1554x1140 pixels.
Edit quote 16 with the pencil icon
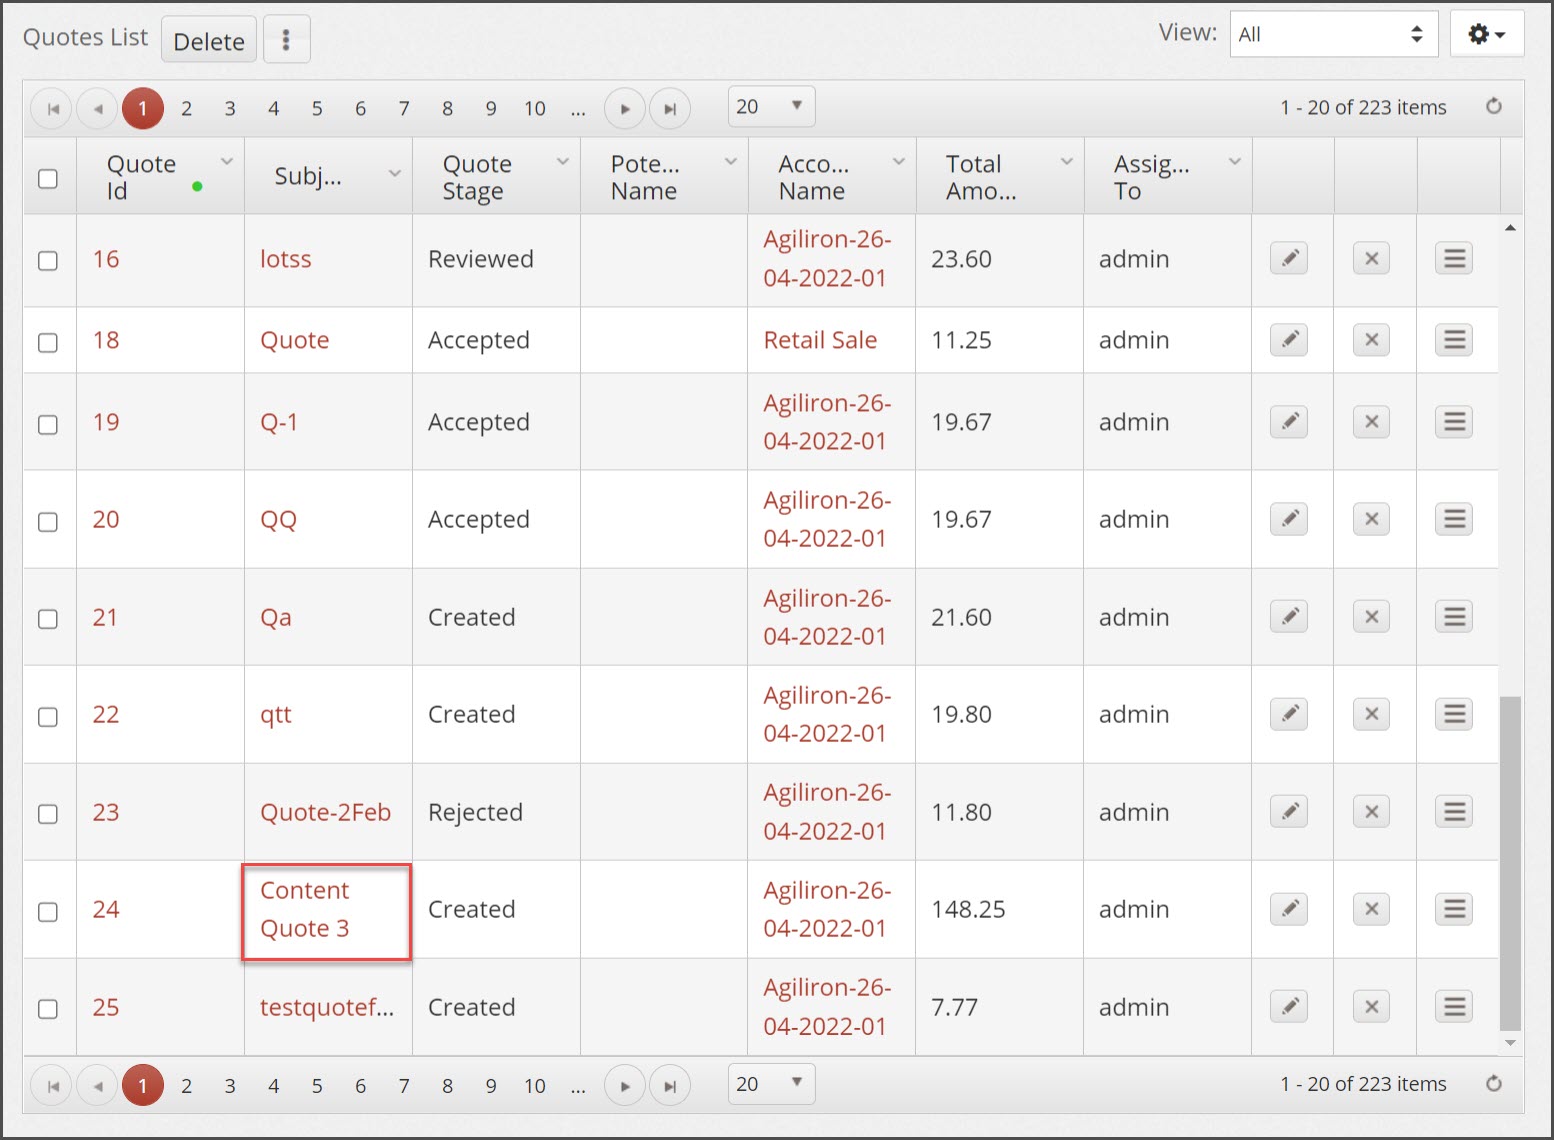1289,259
